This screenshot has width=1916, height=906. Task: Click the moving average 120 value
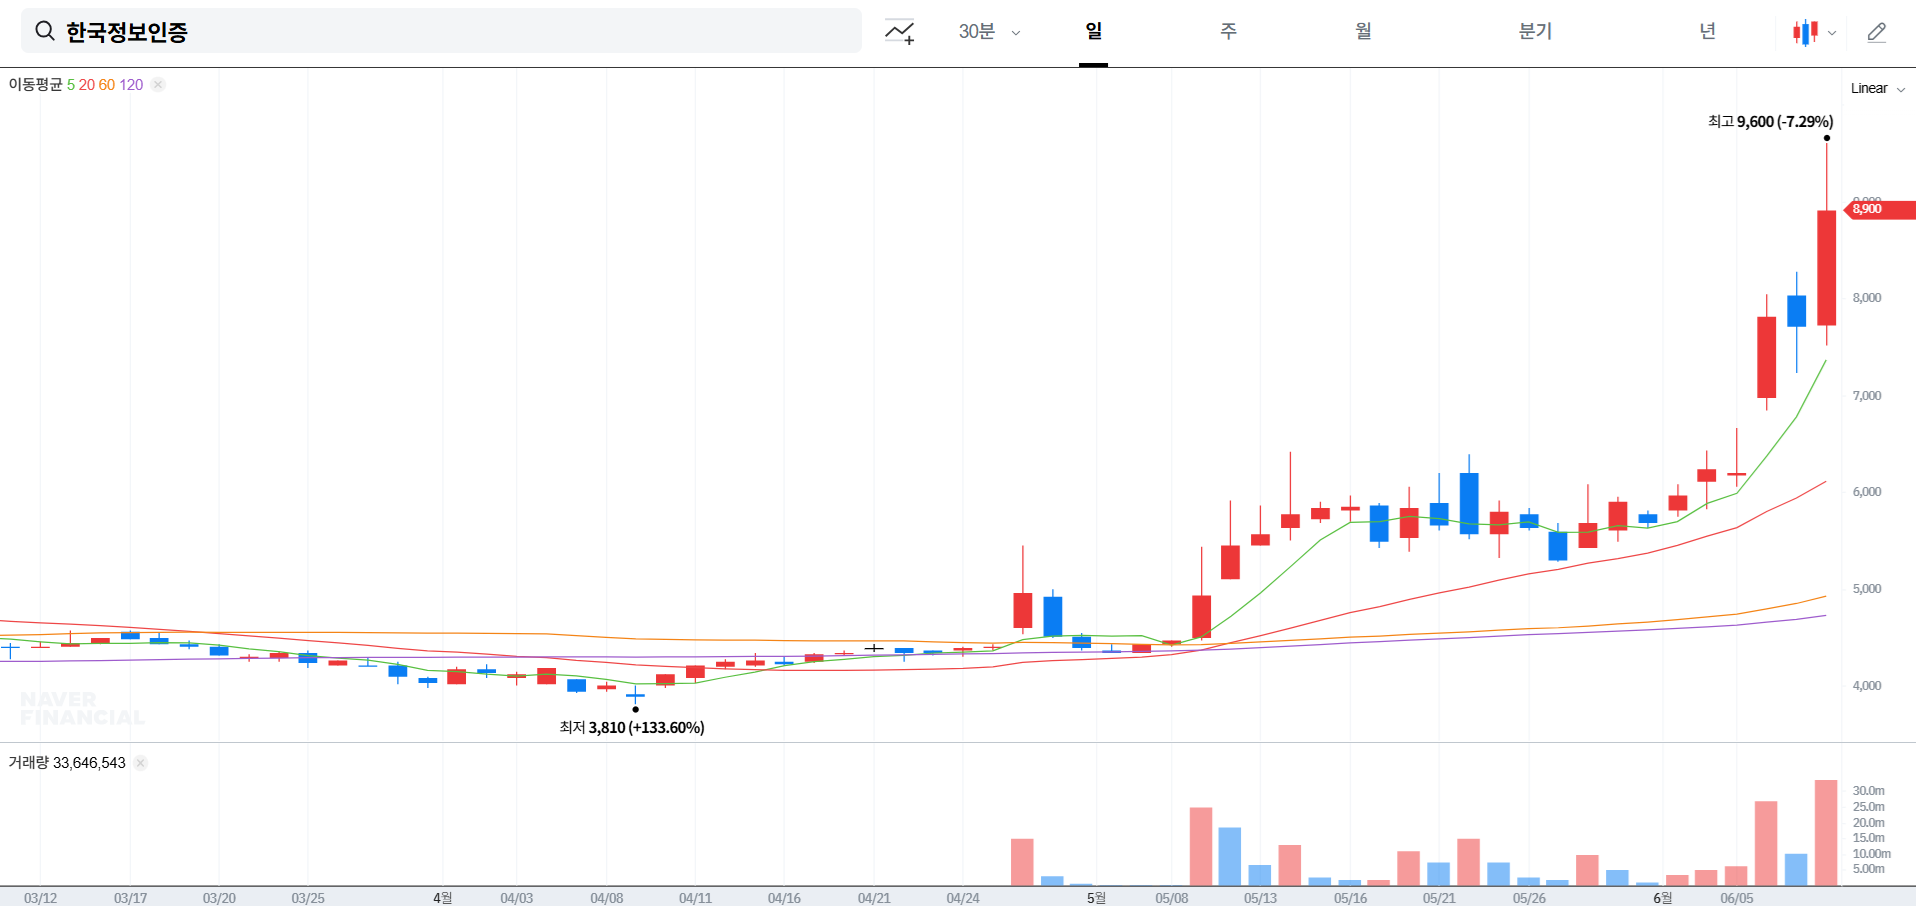pos(131,85)
